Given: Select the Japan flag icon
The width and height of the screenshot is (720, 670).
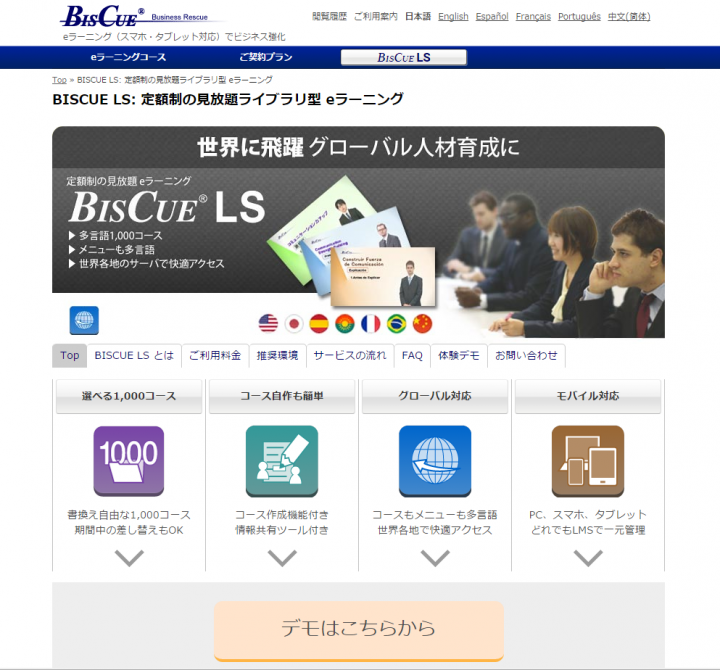Looking at the screenshot, I should [294, 323].
